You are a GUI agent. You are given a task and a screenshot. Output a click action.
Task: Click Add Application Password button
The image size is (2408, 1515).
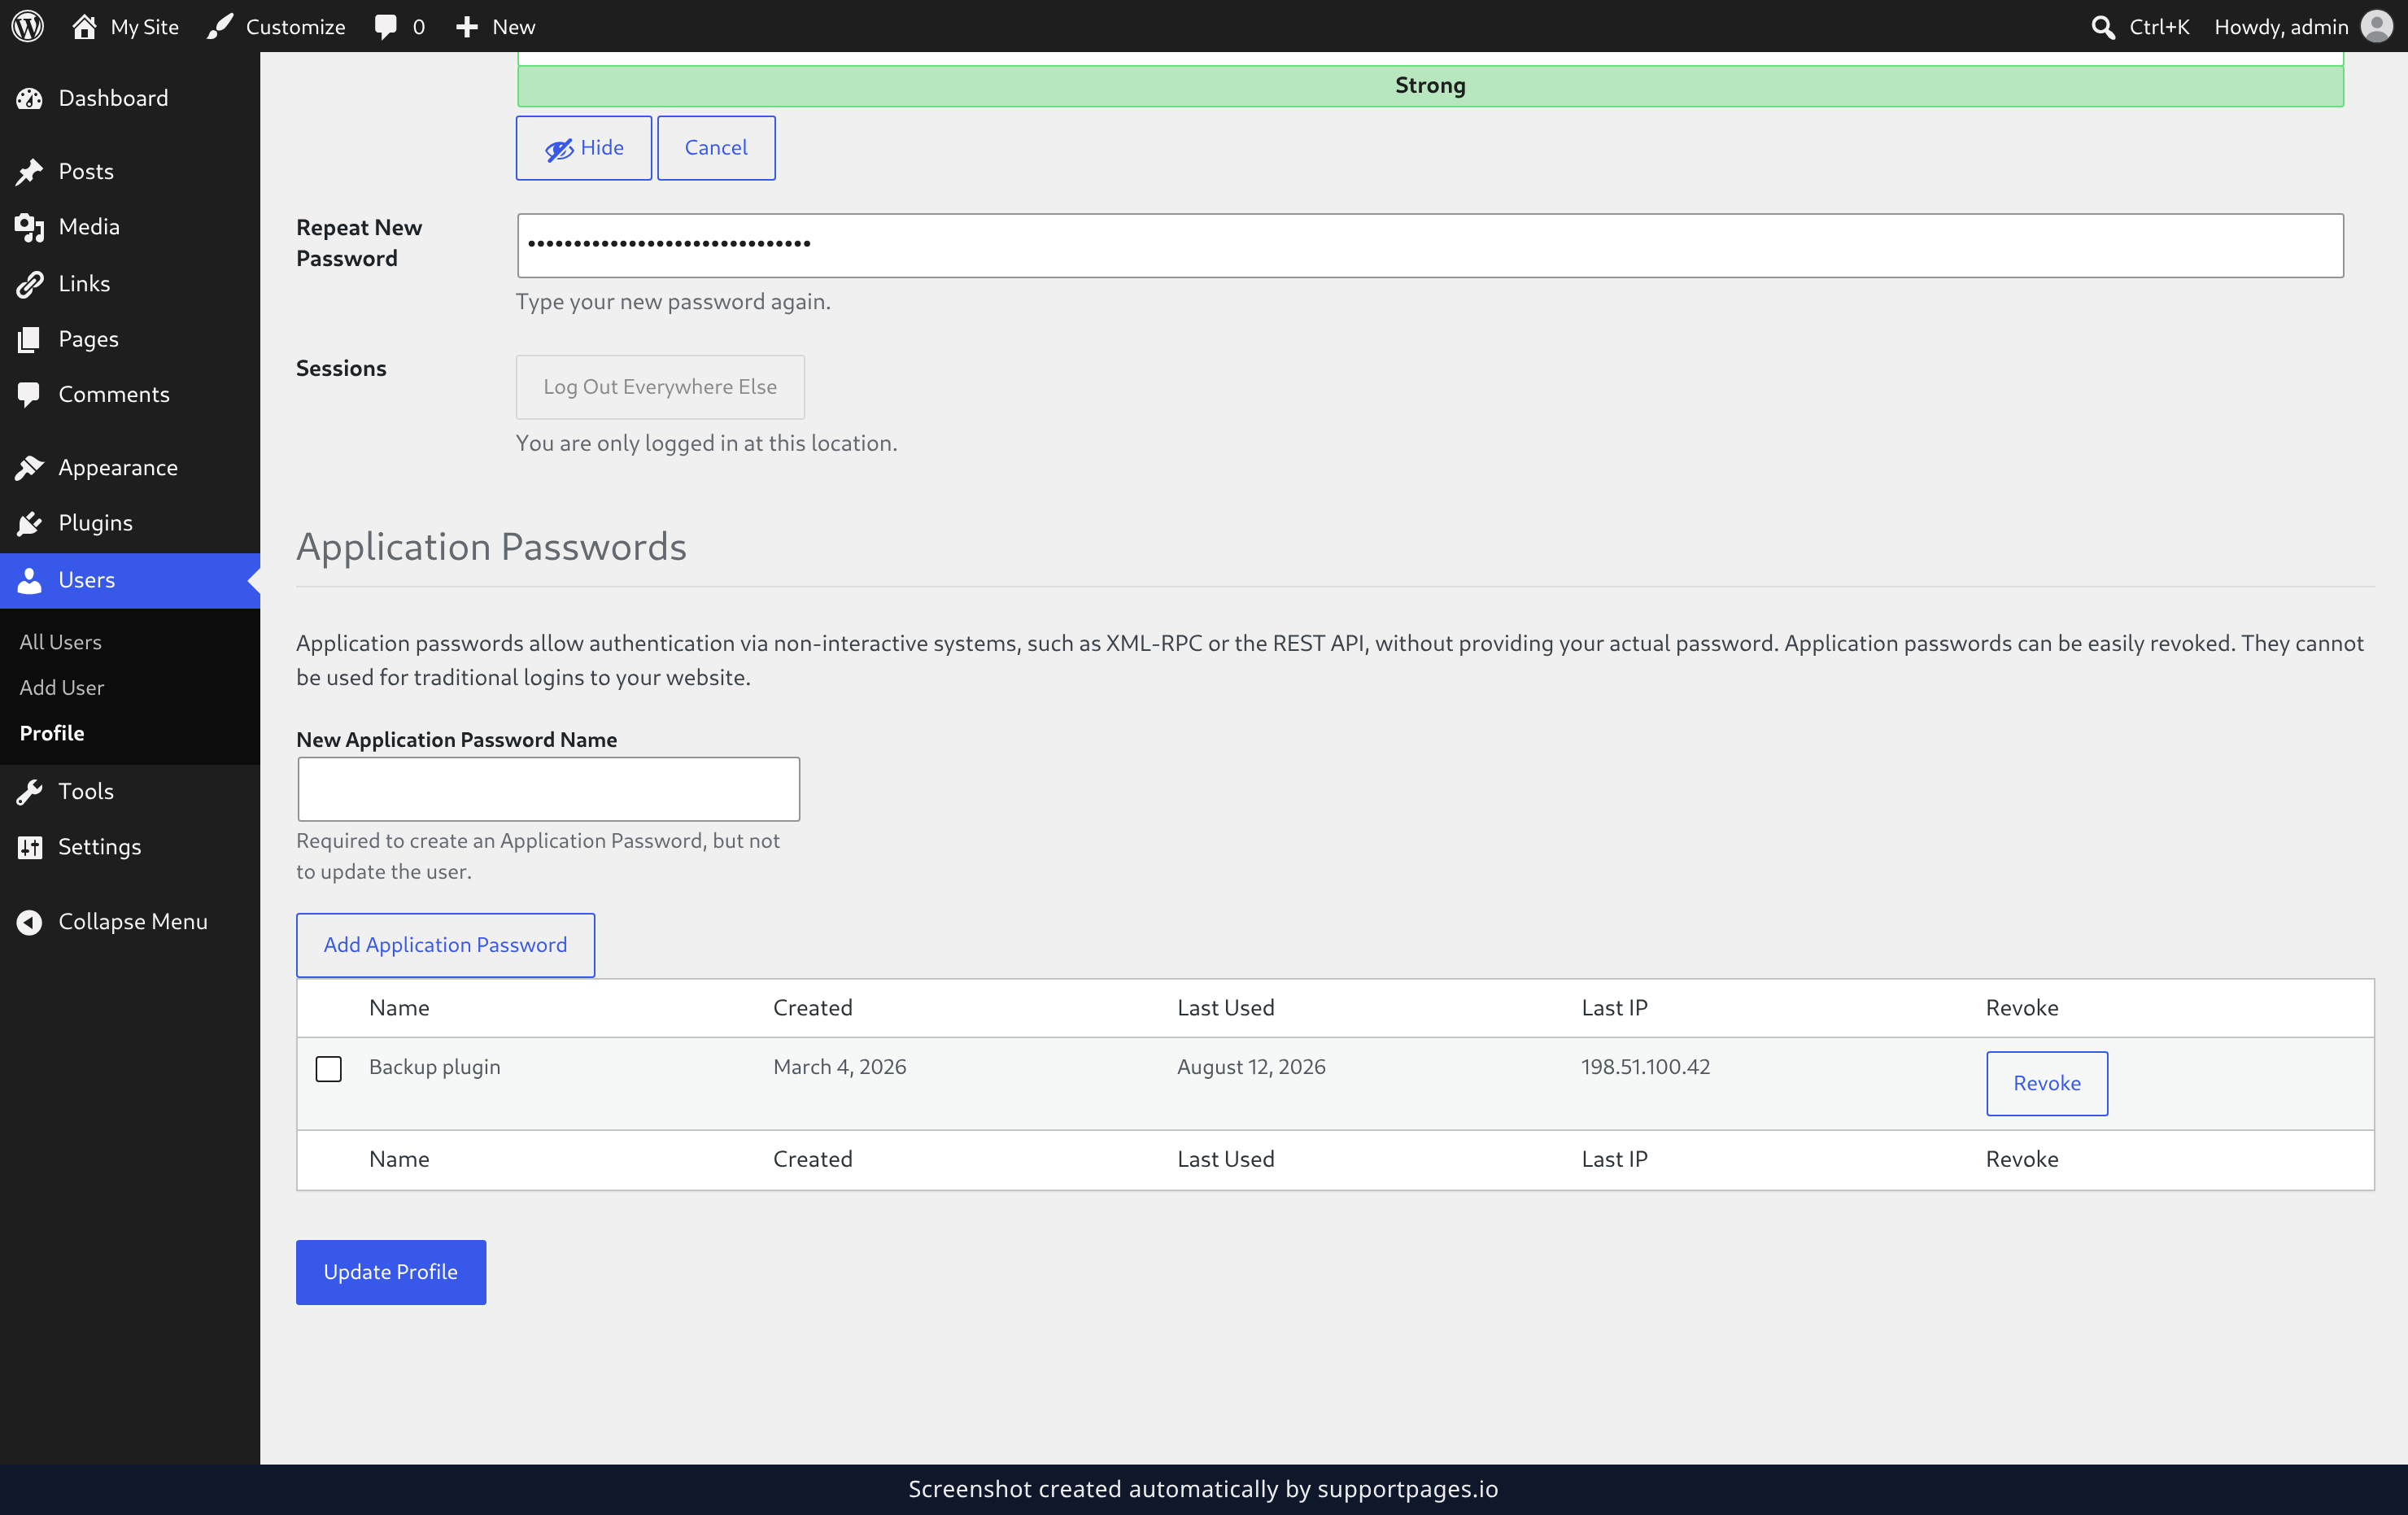[445, 945]
